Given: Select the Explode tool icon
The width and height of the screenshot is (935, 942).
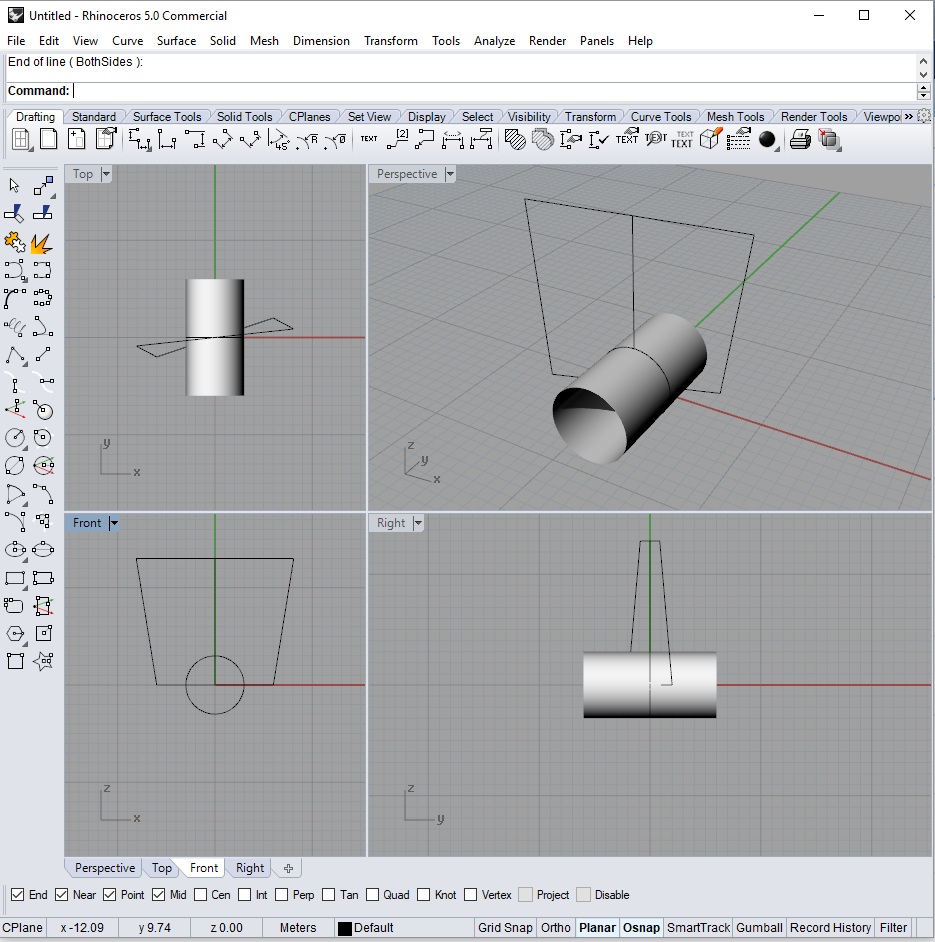Looking at the screenshot, I should (42, 243).
